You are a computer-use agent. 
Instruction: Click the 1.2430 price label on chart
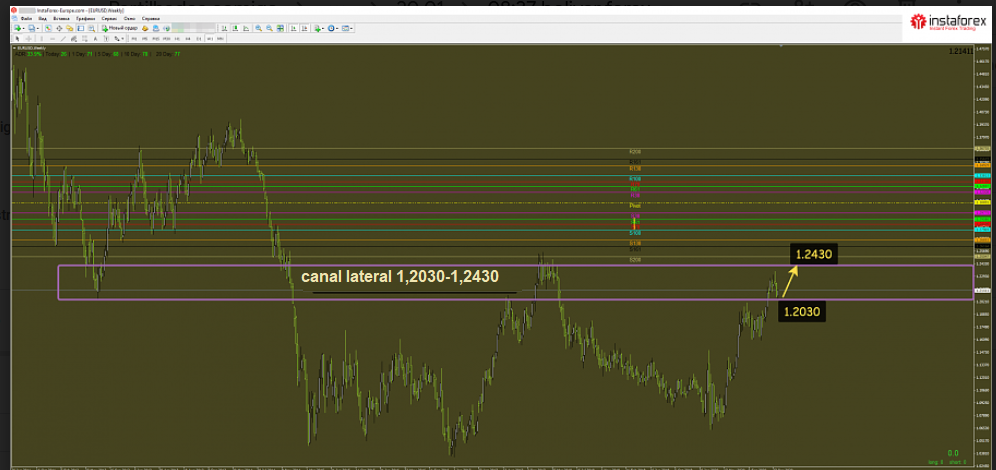point(811,254)
